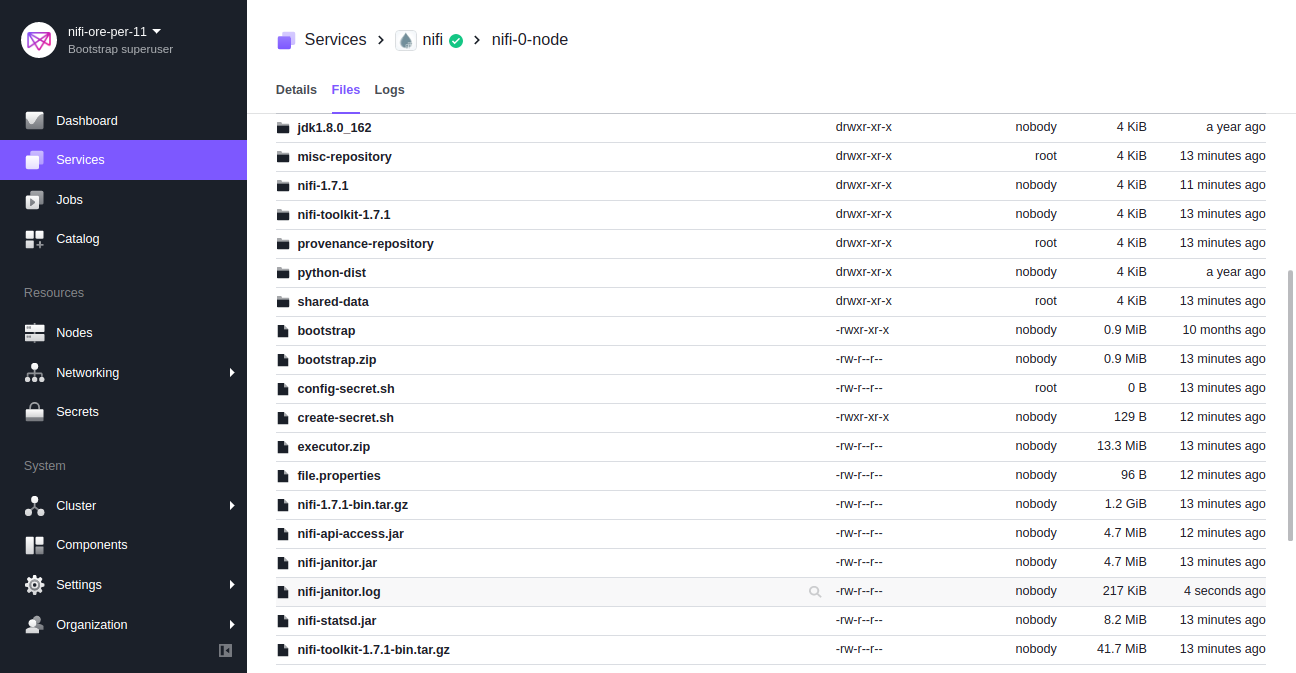
Task: Open the nifi-ore-per-11 cluster dropdown
Action: point(114,31)
